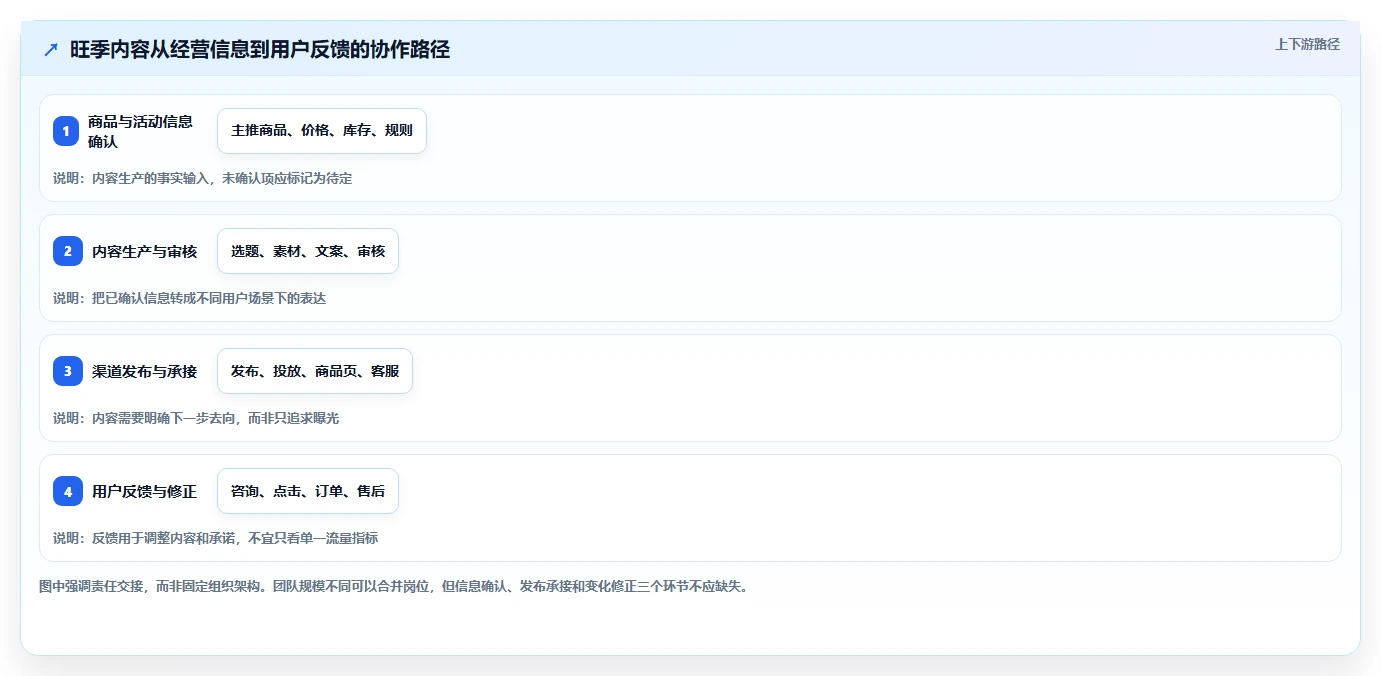1381x676 pixels.
Task: Click the 上下游路径 label
Action: pos(1307,45)
